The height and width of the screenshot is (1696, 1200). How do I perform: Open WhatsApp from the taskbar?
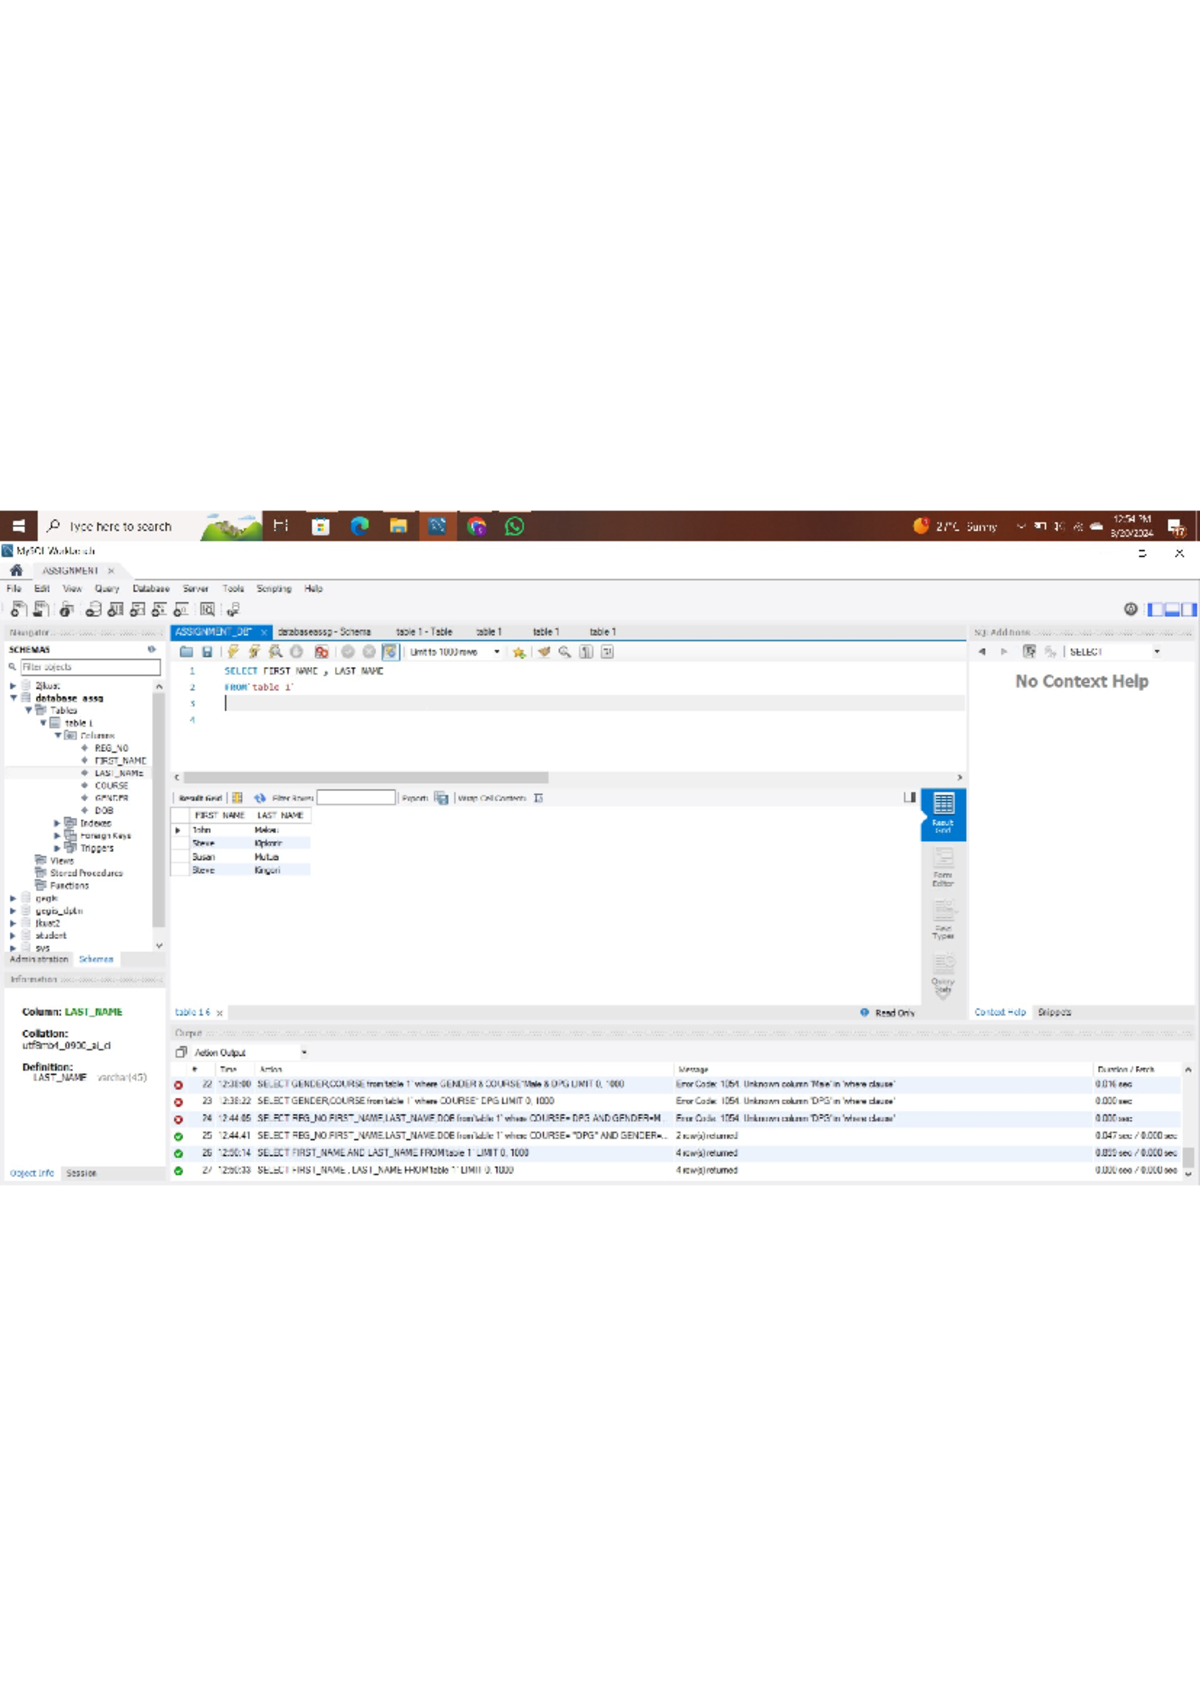(x=514, y=526)
